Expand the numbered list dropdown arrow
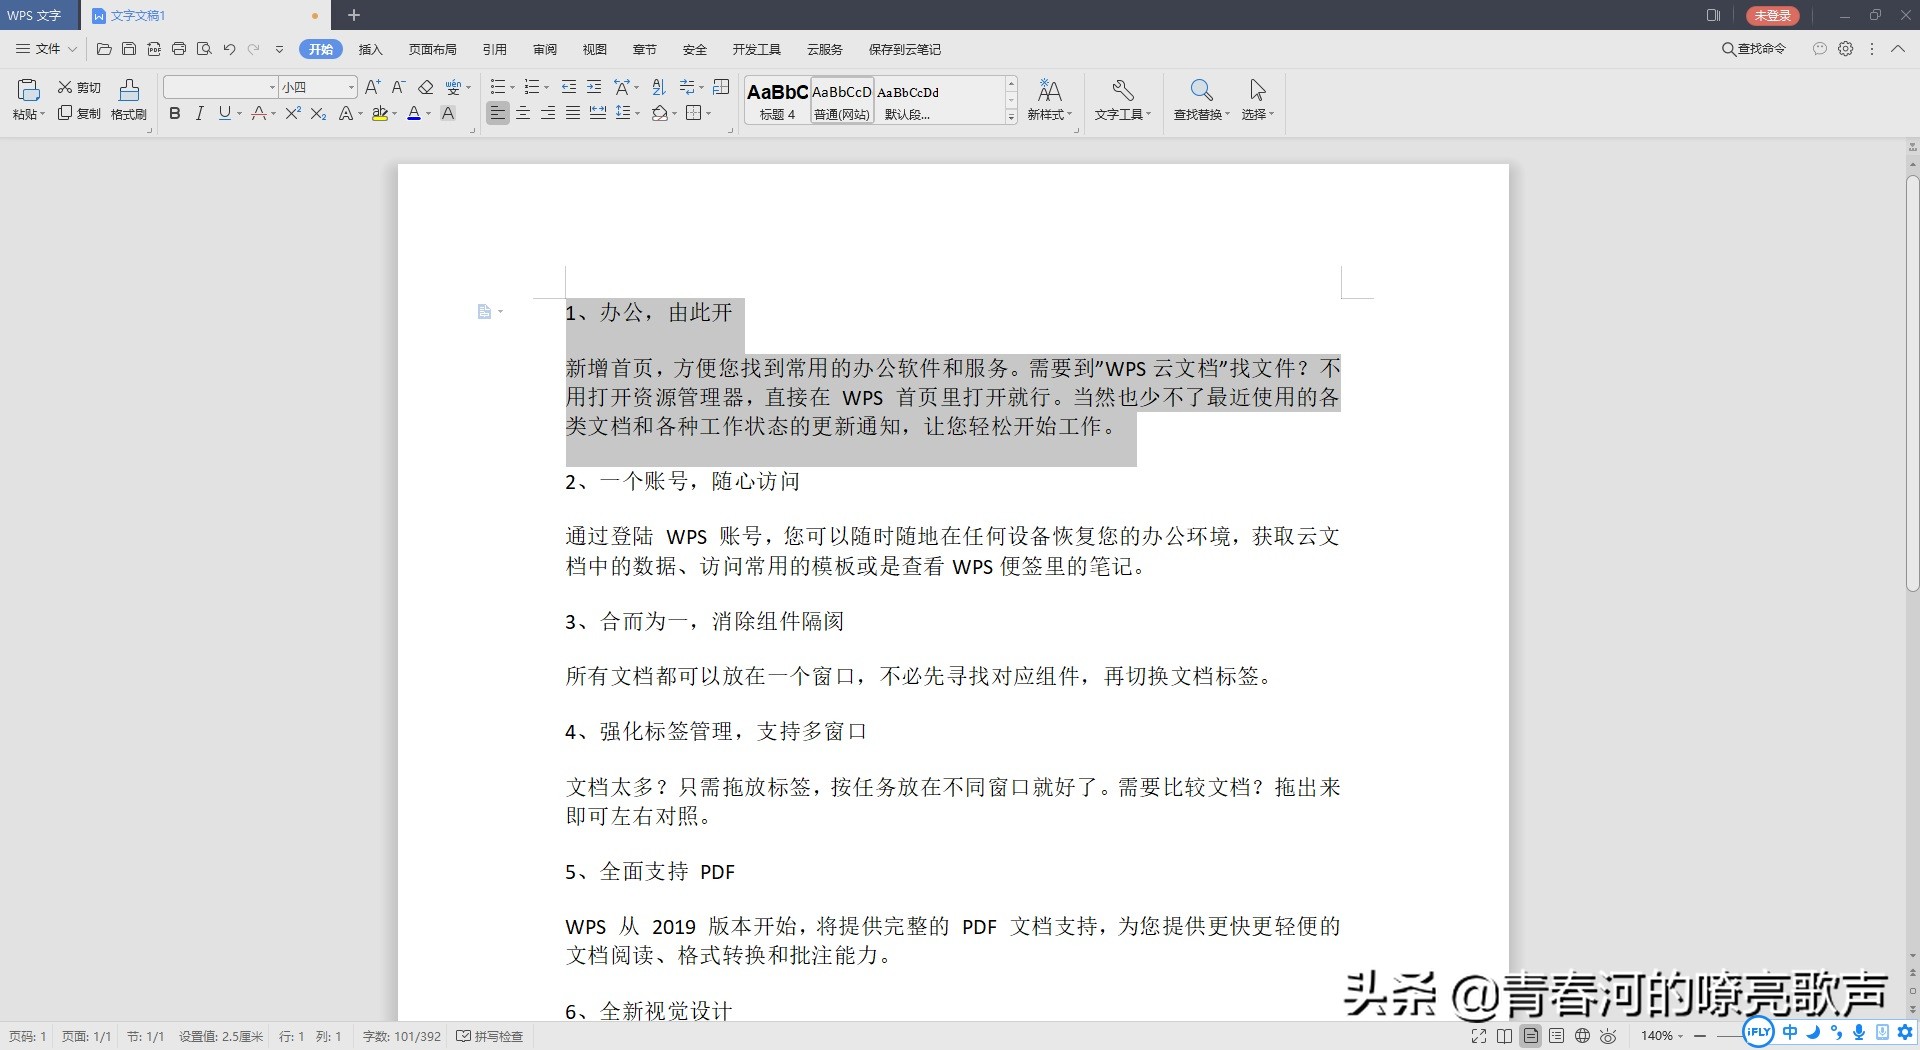This screenshot has width=1920, height=1050. [x=546, y=87]
